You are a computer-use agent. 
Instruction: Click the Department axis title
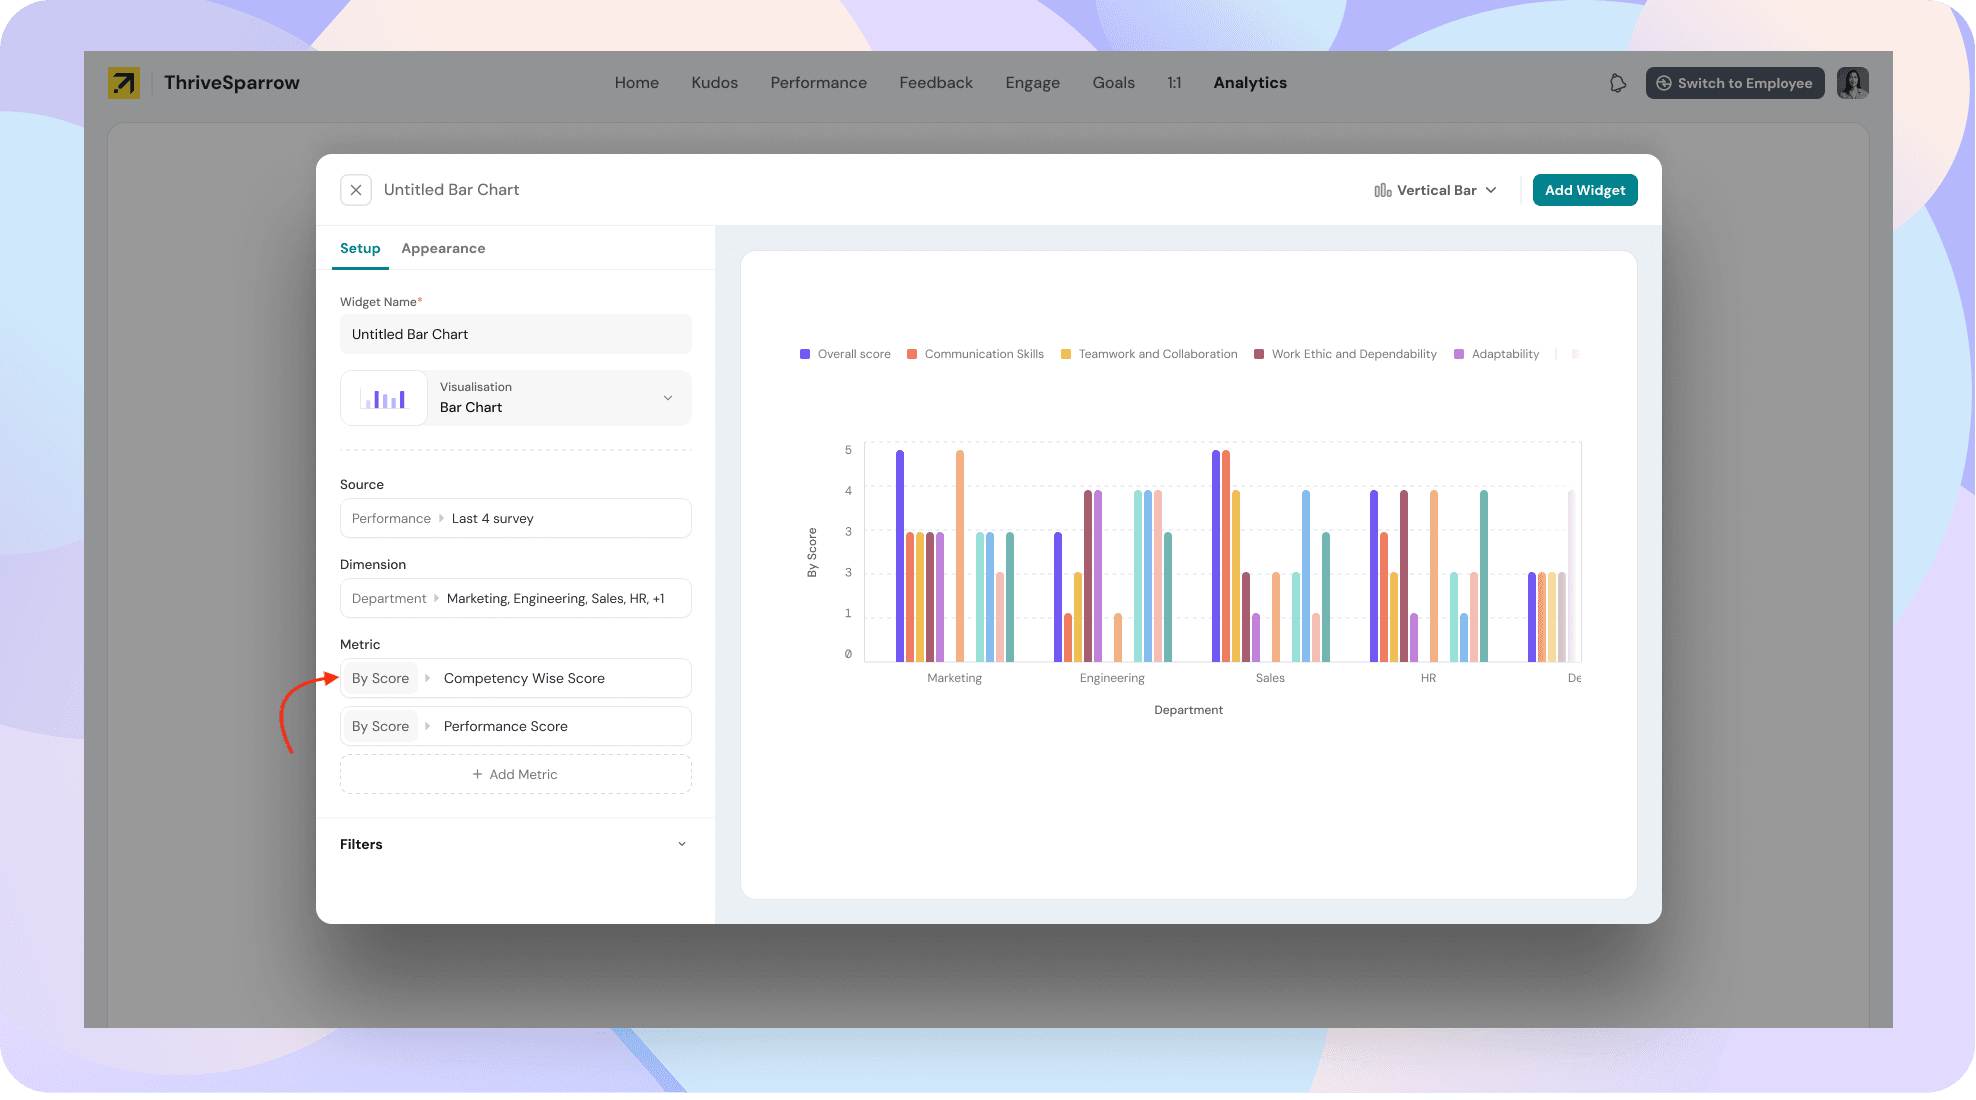(x=1188, y=710)
